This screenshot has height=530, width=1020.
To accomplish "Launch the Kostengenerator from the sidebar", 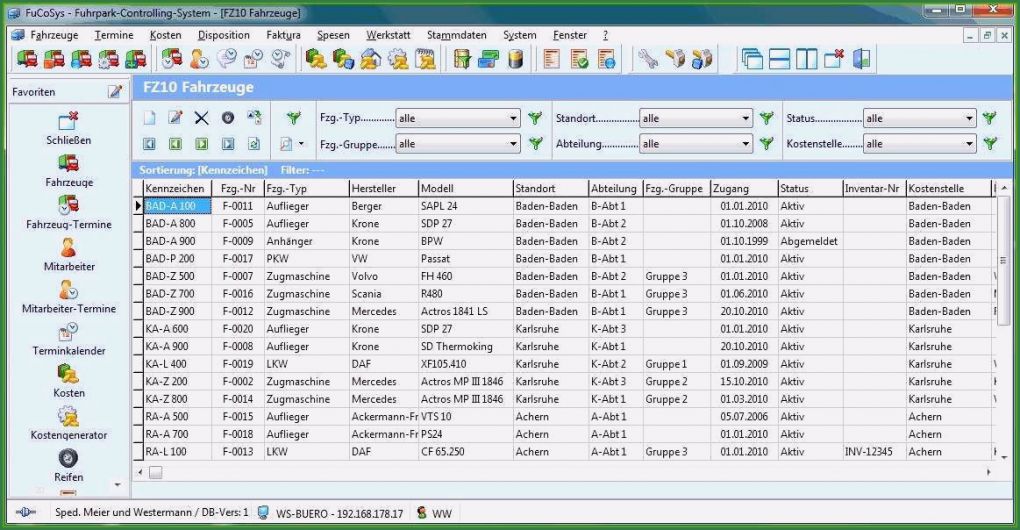I will click(69, 418).
